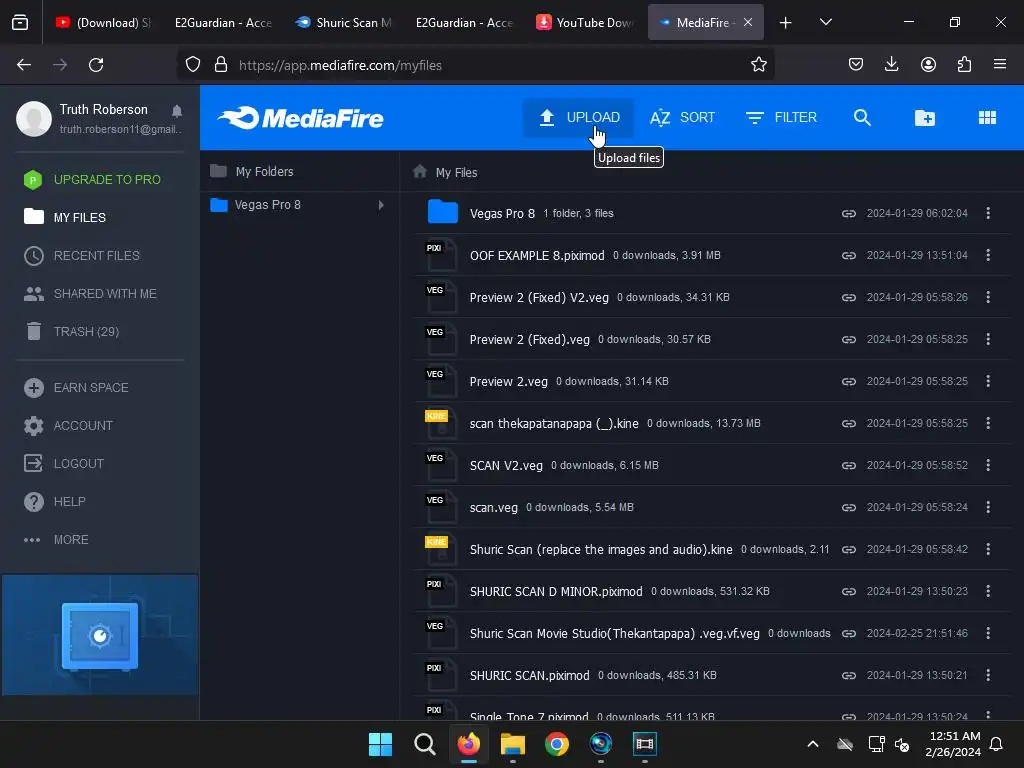The width and height of the screenshot is (1024, 768).
Task: Click Logout in sidebar
Action: pos(64,464)
